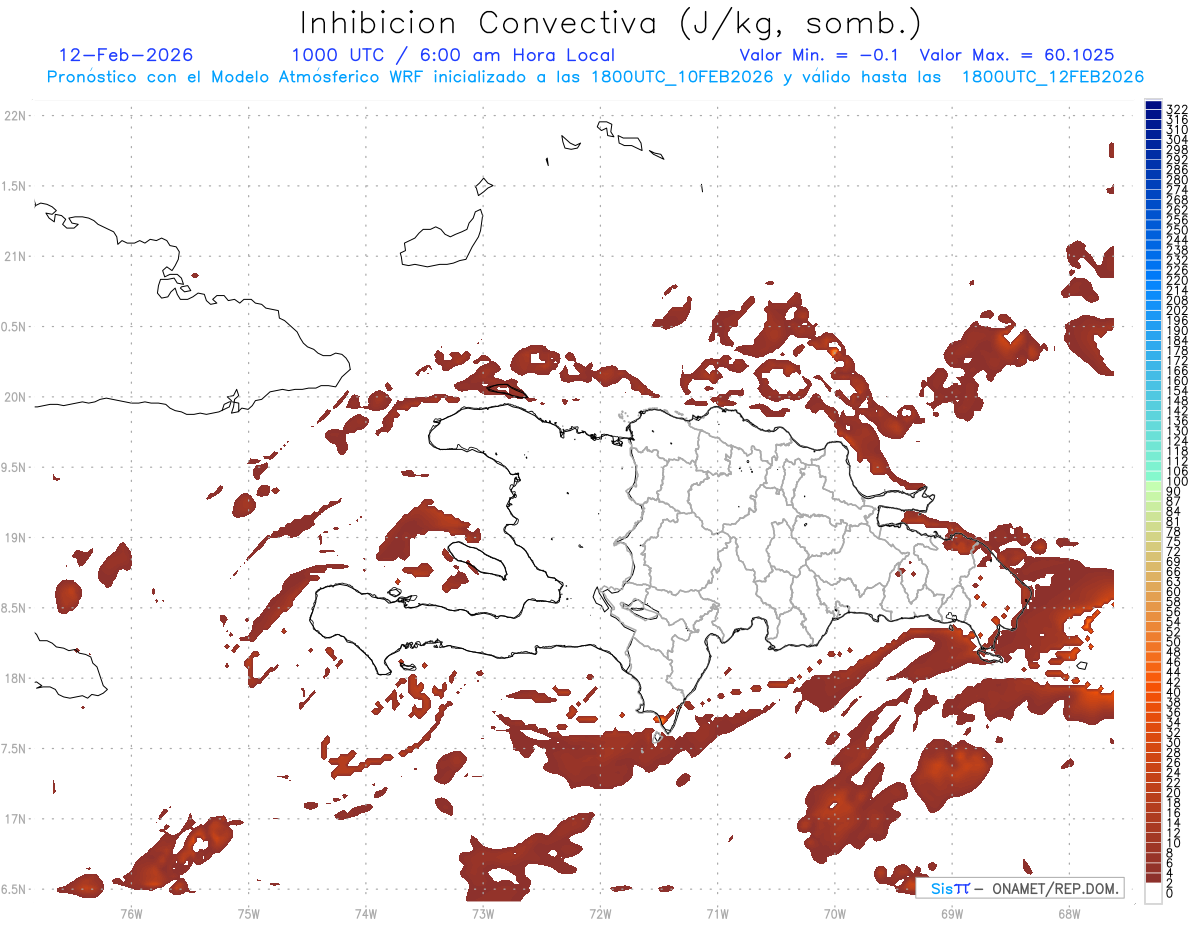Click the colorbar label '0'
Image resolution: width=1200 pixels, height=927 pixels.
point(1169,891)
